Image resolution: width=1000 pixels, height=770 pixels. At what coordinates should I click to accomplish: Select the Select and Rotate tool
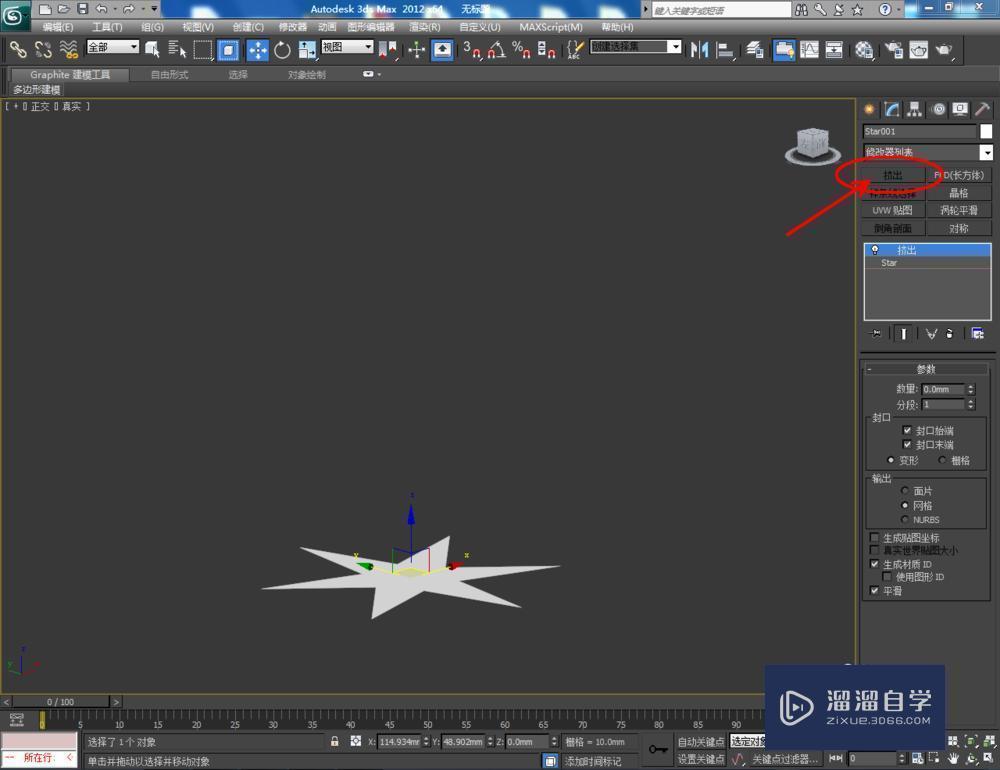[x=283, y=49]
